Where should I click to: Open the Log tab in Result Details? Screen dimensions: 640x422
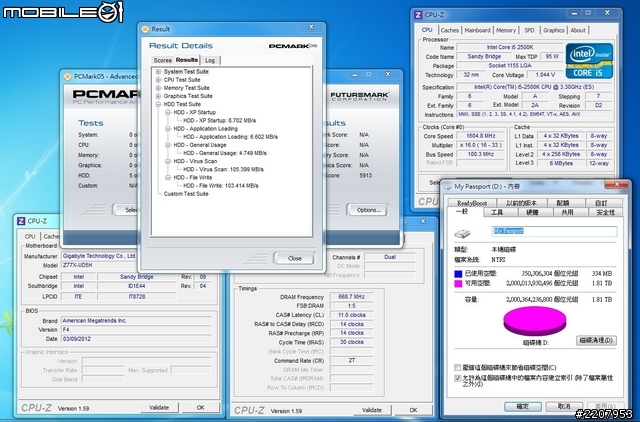(x=210, y=60)
